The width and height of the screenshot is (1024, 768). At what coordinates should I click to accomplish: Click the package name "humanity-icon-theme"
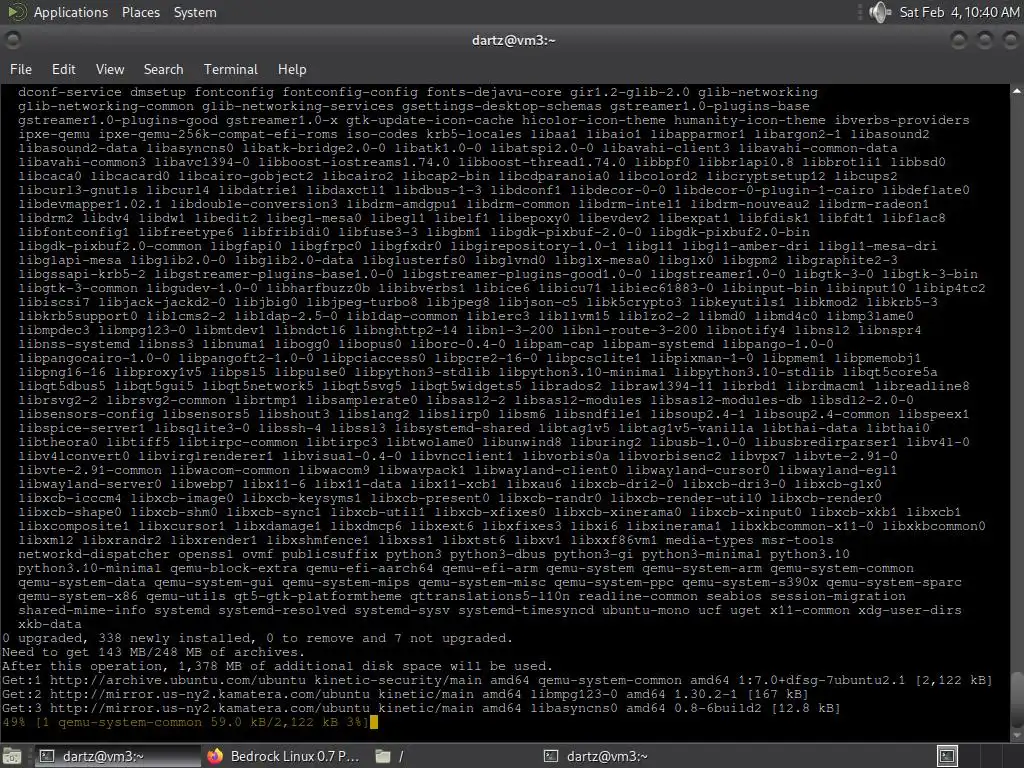pyautogui.click(x=750, y=120)
